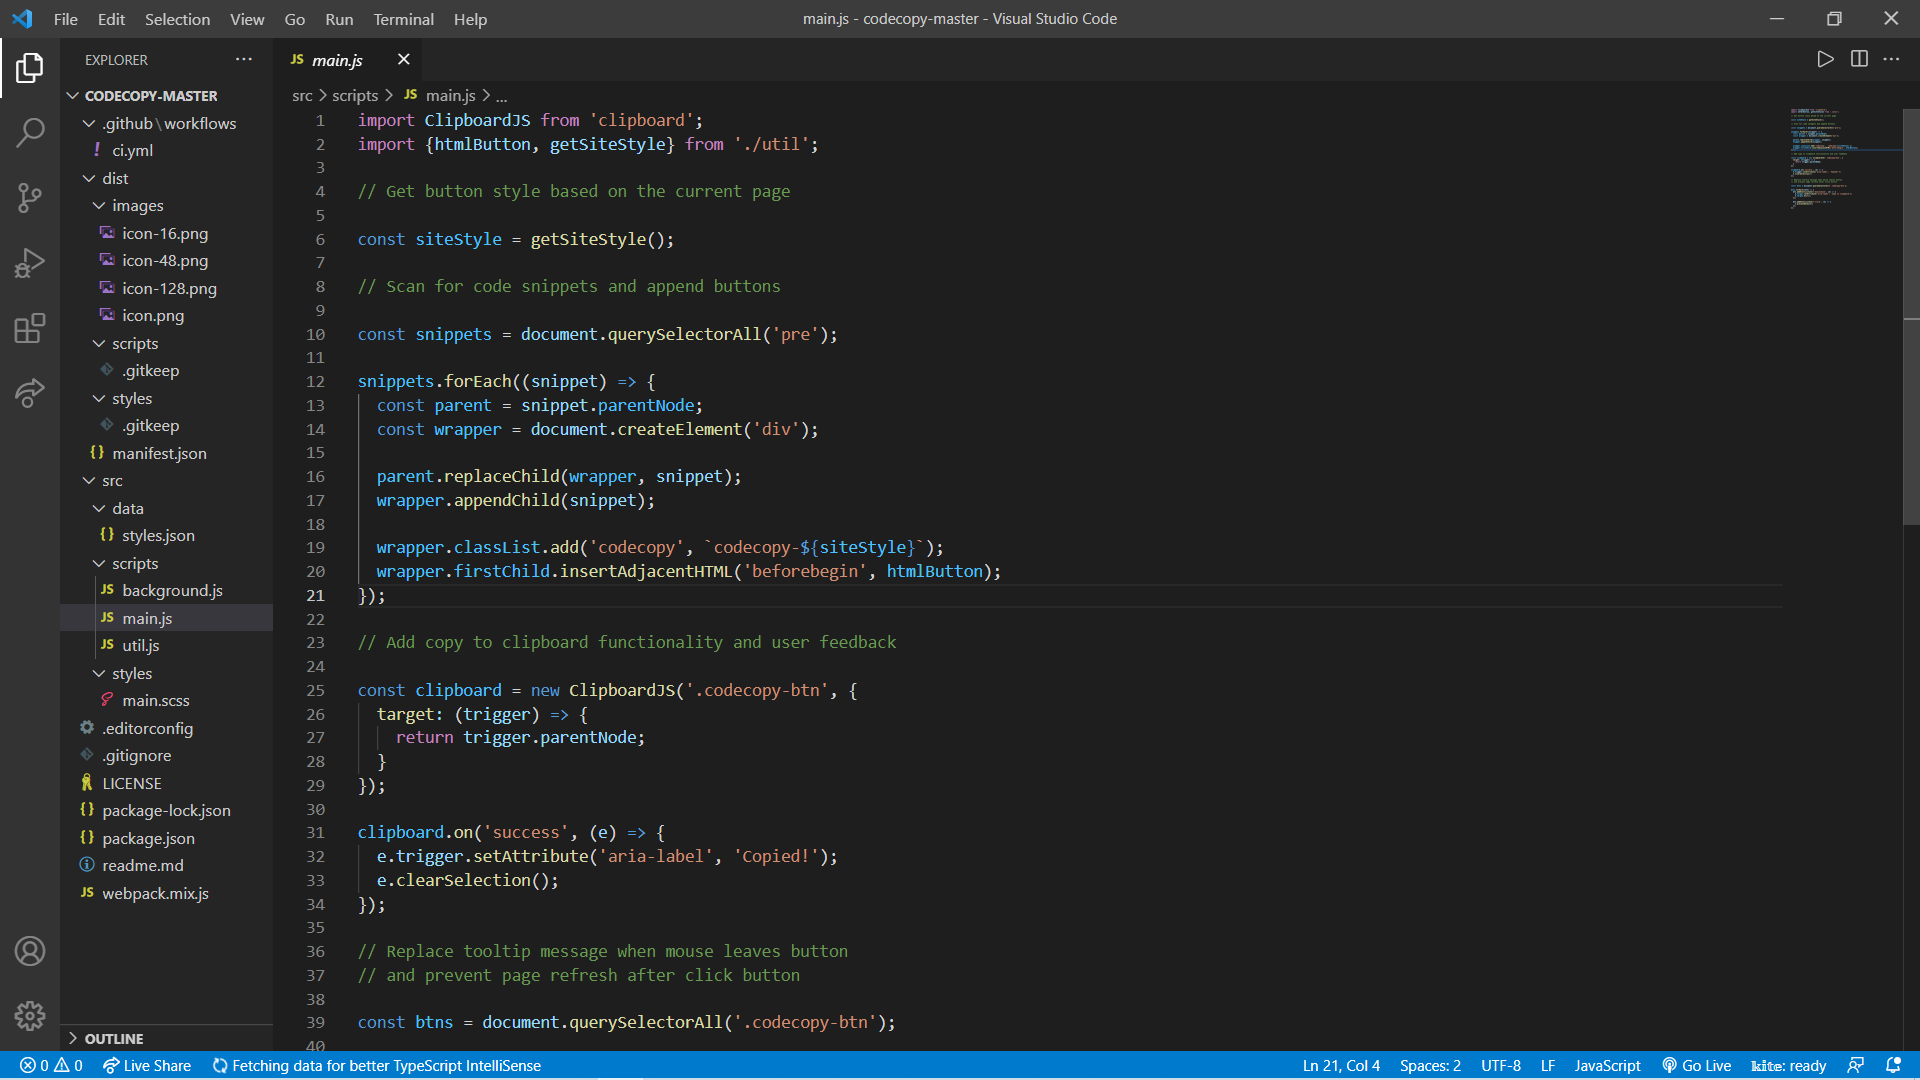Click Go Live in status bar
The image size is (1920, 1080).
(1697, 1065)
